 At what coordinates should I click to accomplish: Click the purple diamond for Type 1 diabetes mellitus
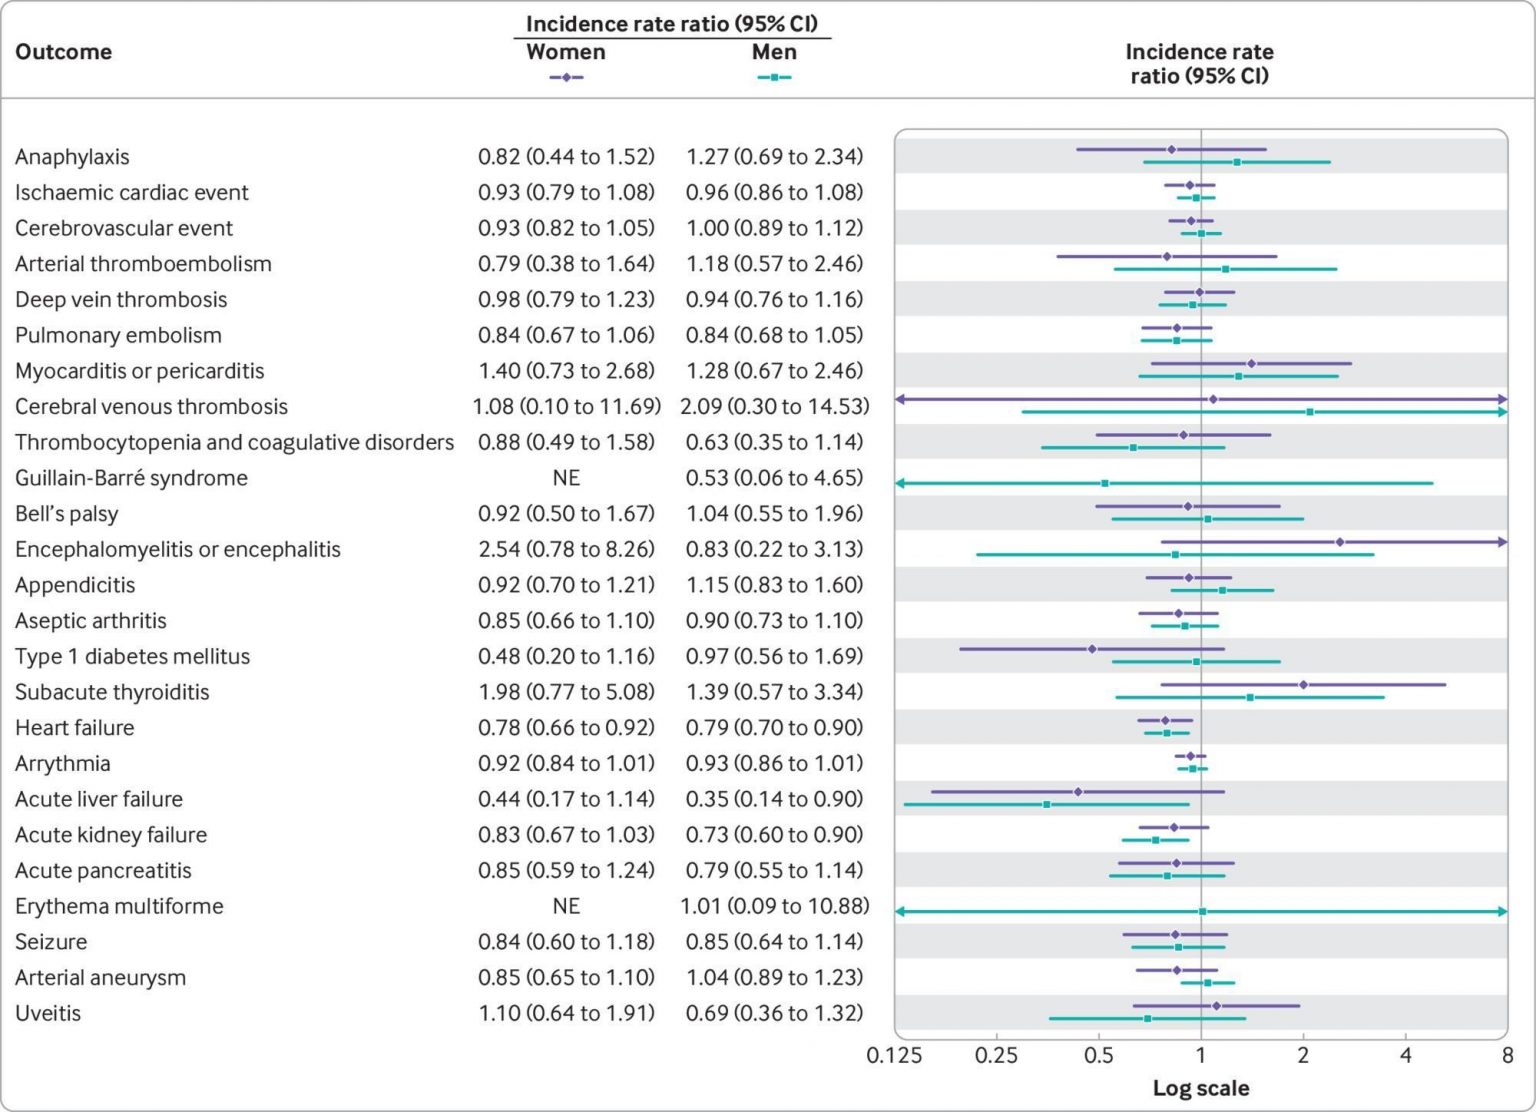[x=1092, y=649]
